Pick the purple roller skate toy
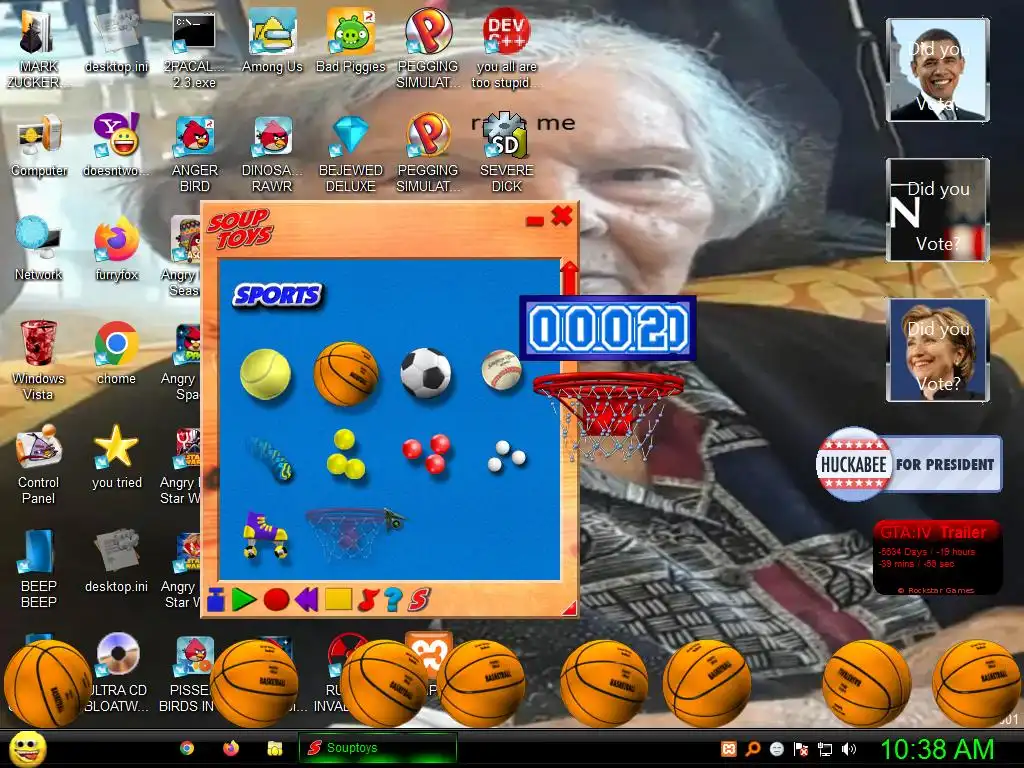1024x768 pixels. 264,535
